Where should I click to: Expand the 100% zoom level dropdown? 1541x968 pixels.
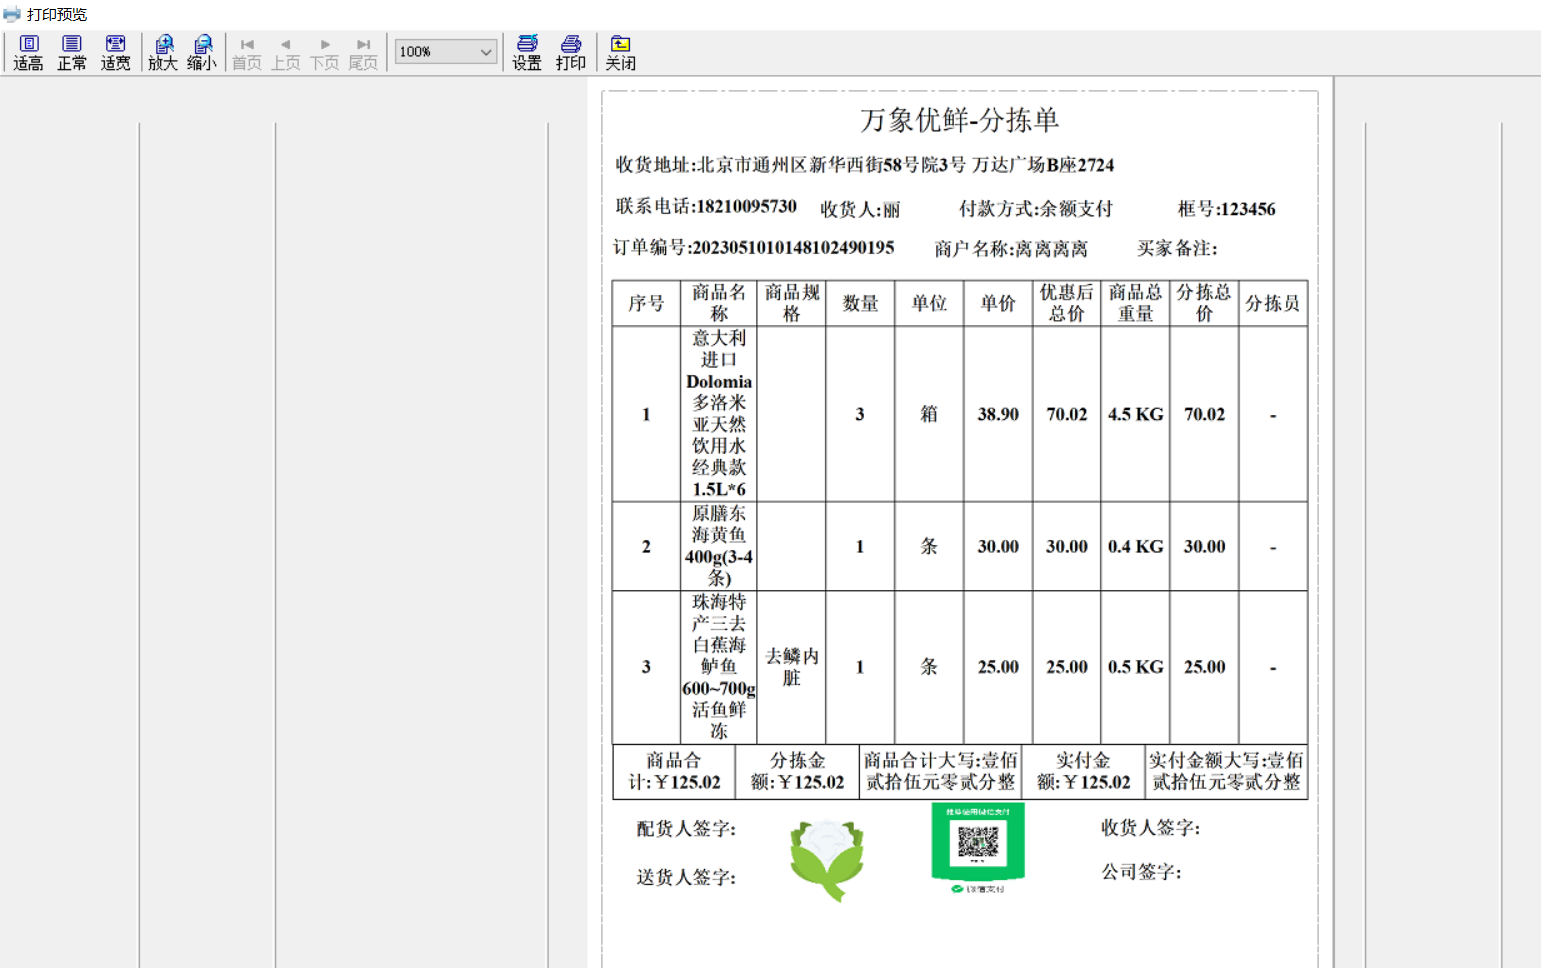486,52
